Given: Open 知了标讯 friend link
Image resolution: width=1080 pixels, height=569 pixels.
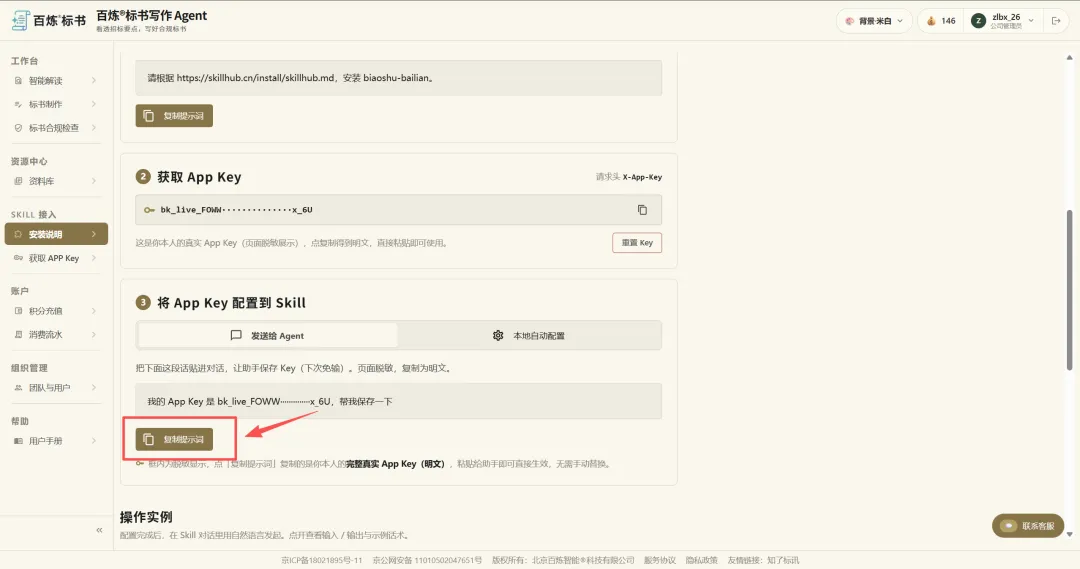Looking at the screenshot, I should click(x=782, y=560).
